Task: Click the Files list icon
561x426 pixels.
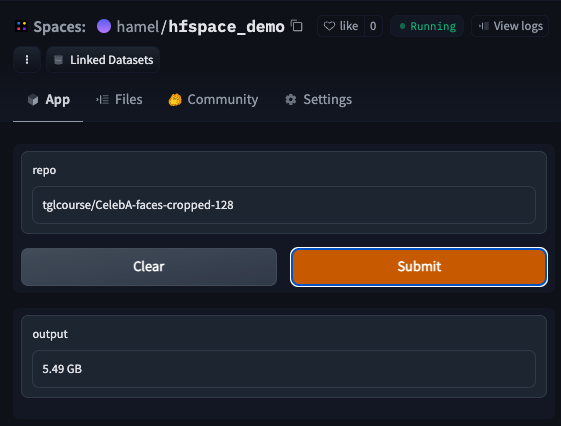Action: [102, 99]
